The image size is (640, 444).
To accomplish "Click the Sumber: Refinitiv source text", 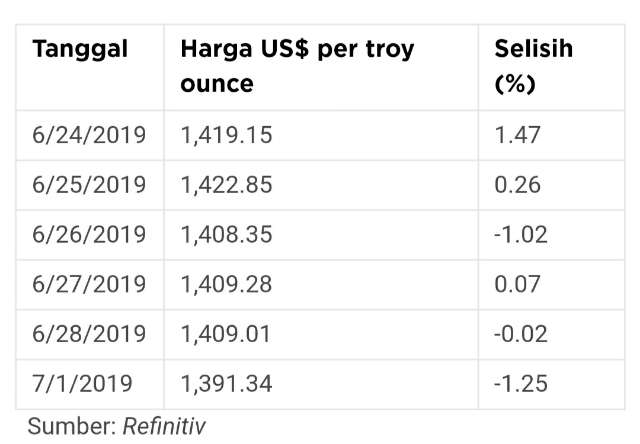I will 117,426.
